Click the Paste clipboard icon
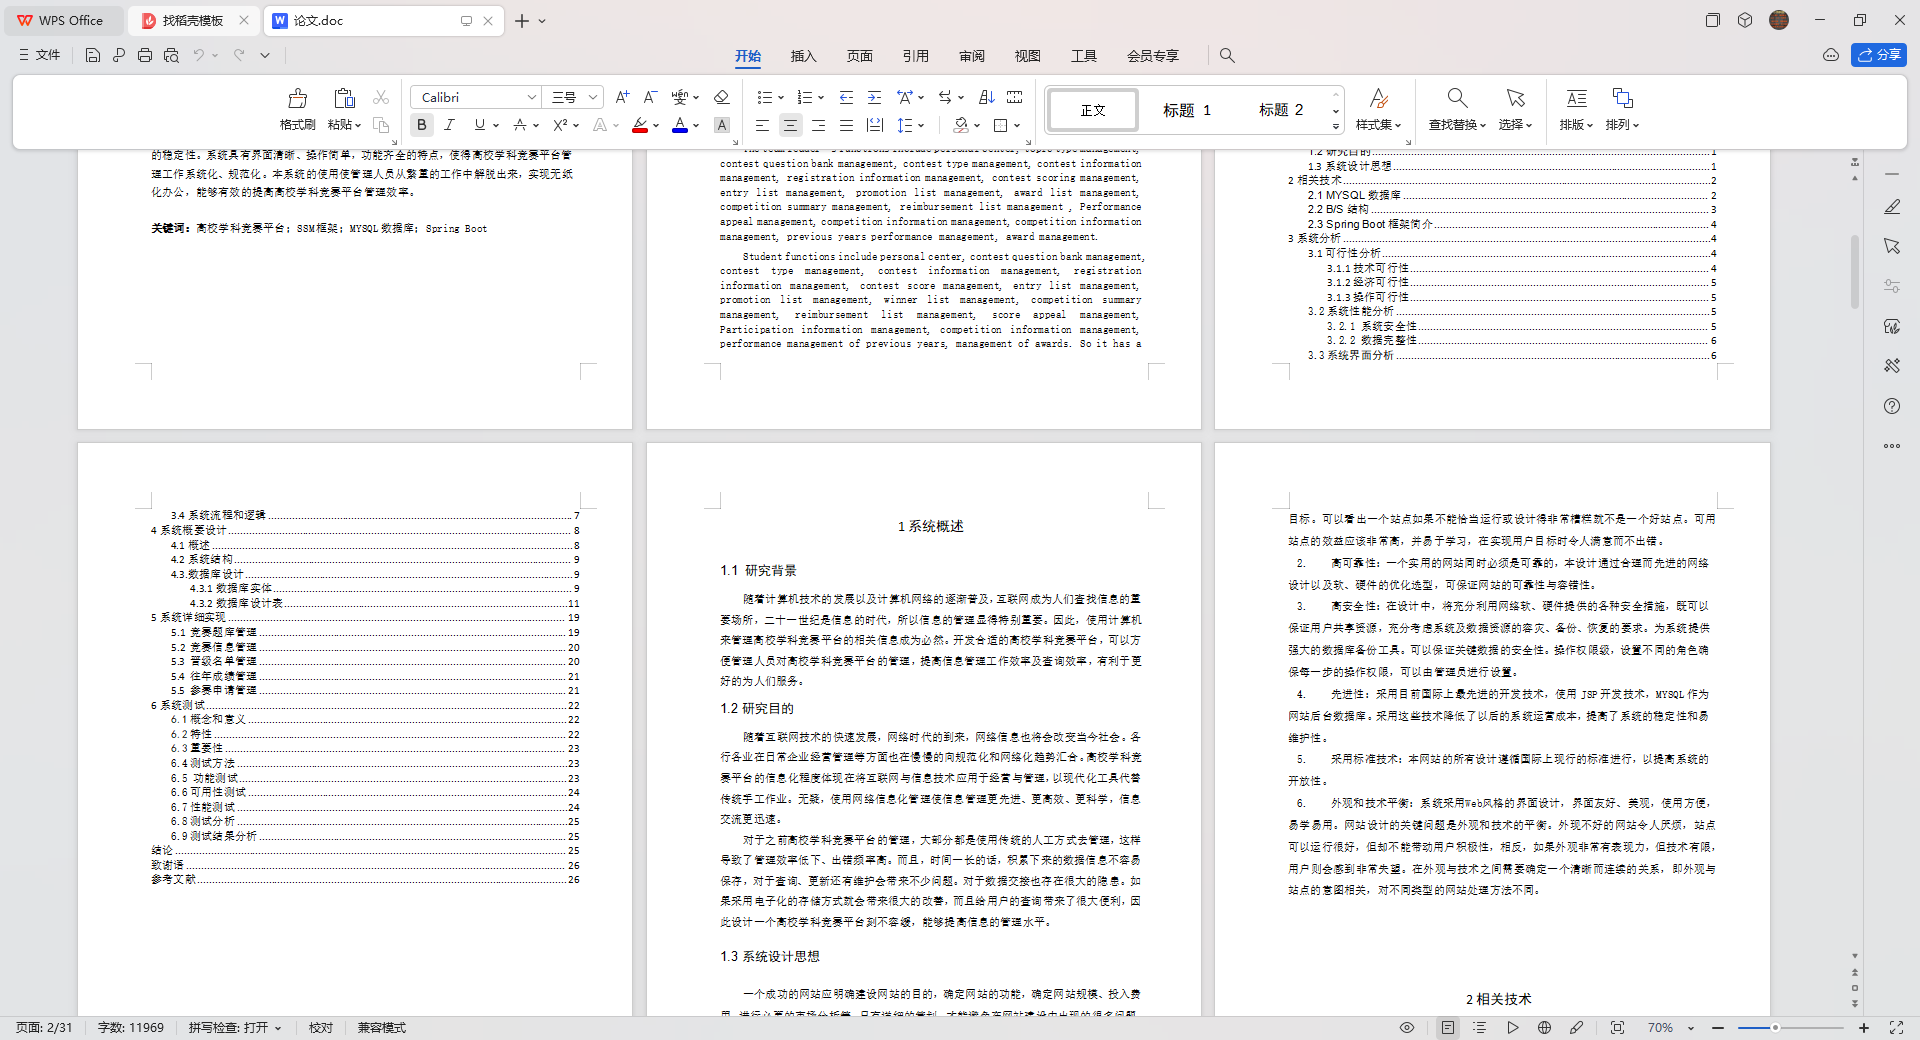The height and width of the screenshot is (1040, 1920). click(x=344, y=98)
